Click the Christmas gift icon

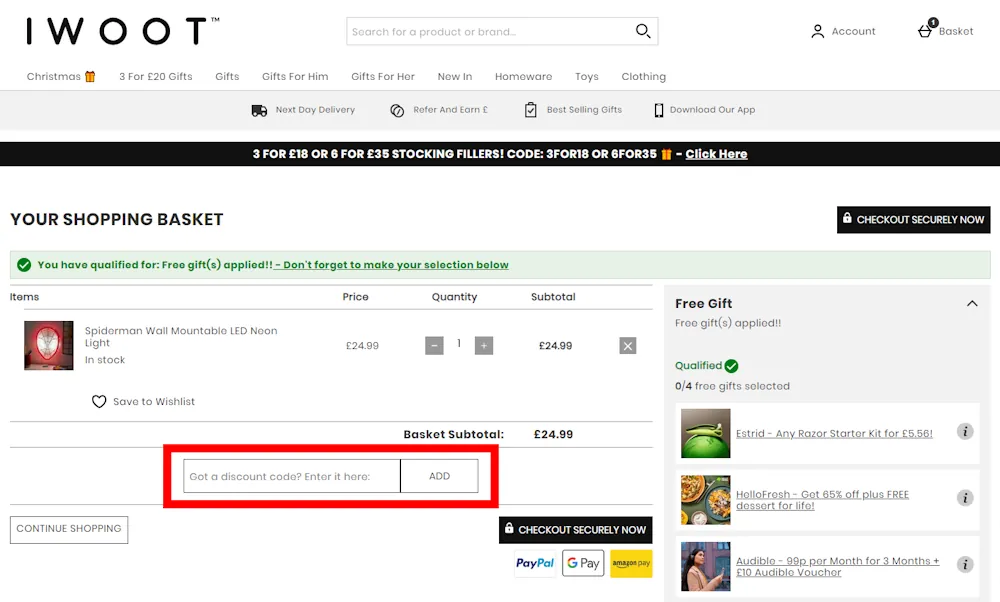90,77
